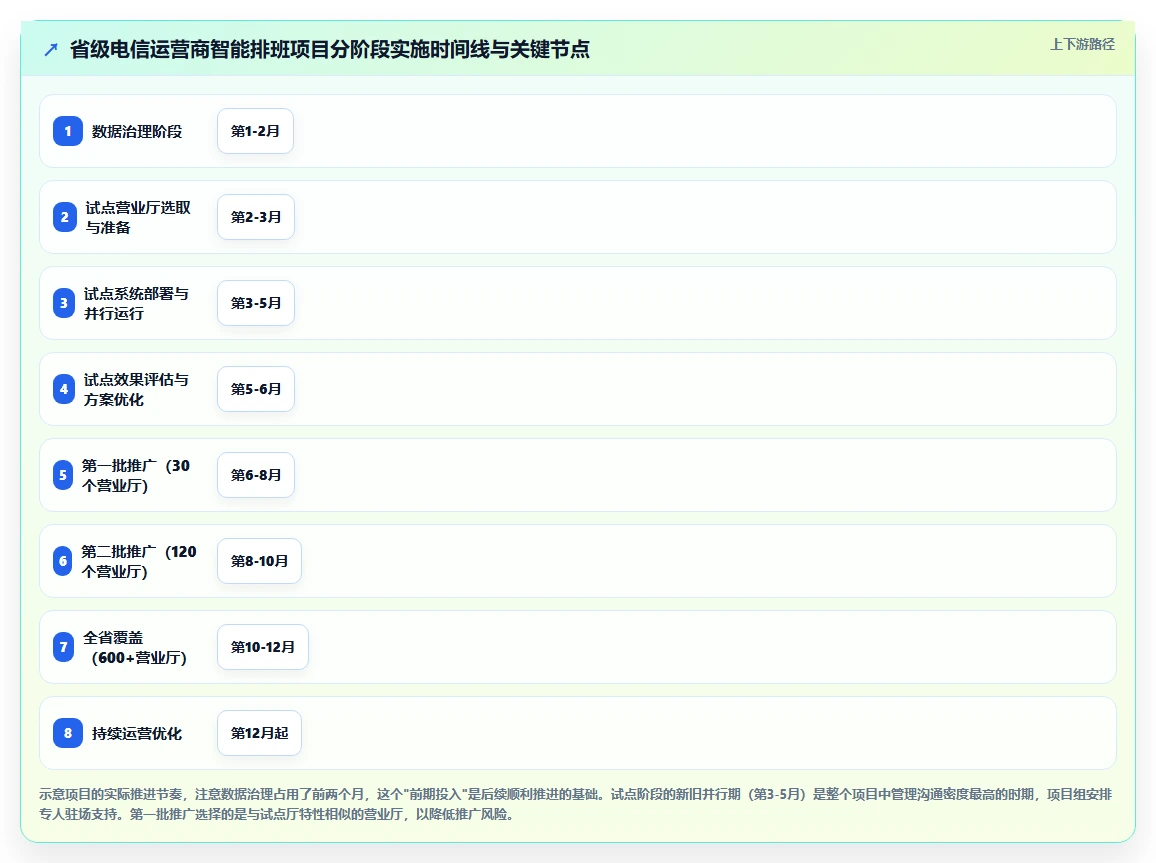Image resolution: width=1156 pixels, height=863 pixels.
Task: Click the number 1 badge for 数据治理阶段
Action: tap(68, 131)
